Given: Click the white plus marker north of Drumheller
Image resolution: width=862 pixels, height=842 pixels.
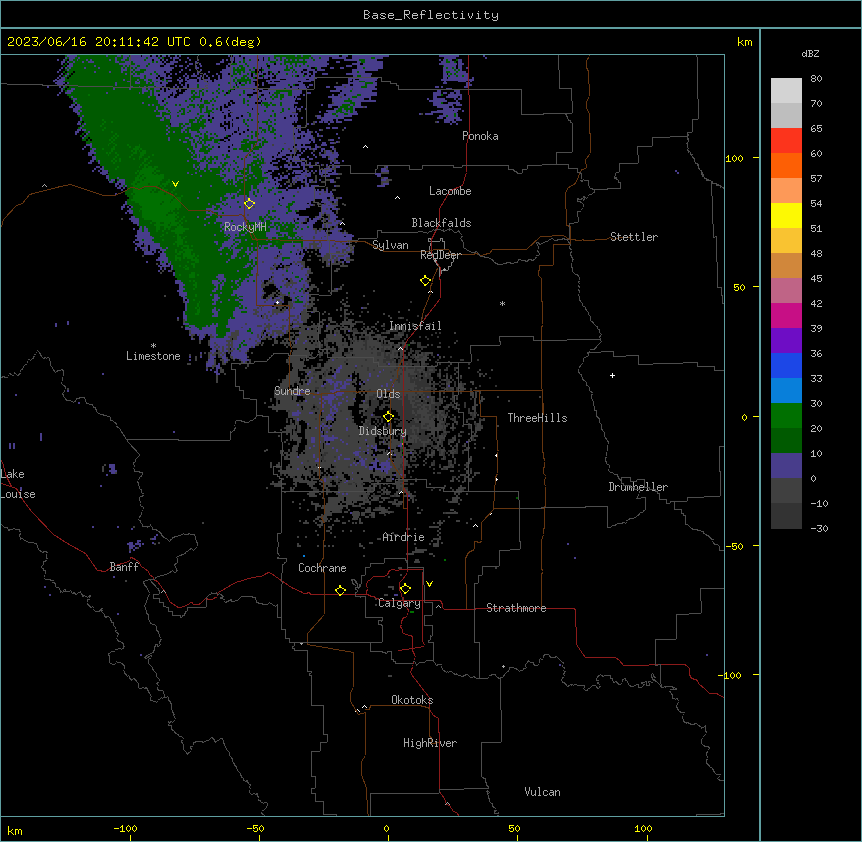Looking at the screenshot, I should pos(612,375).
